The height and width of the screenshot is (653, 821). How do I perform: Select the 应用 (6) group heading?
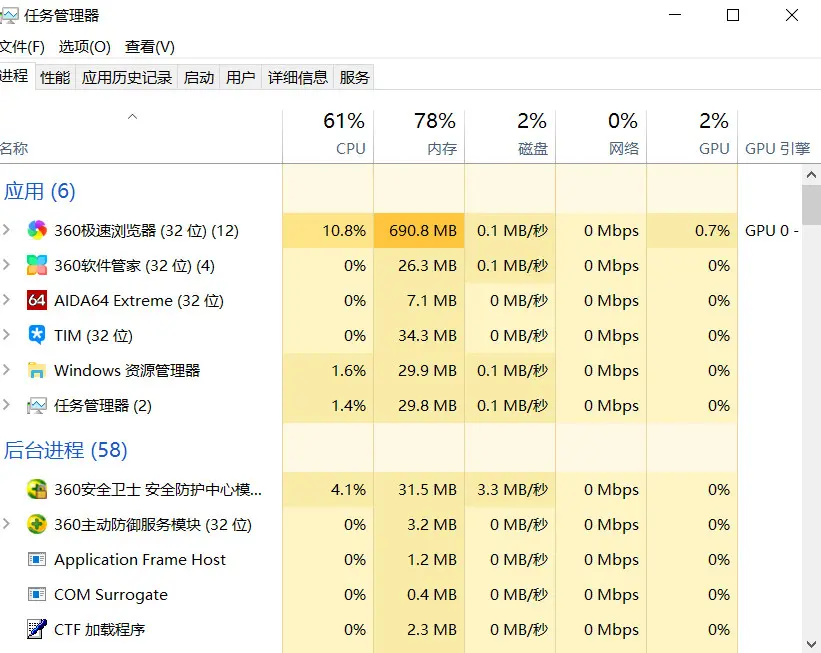(x=40, y=191)
